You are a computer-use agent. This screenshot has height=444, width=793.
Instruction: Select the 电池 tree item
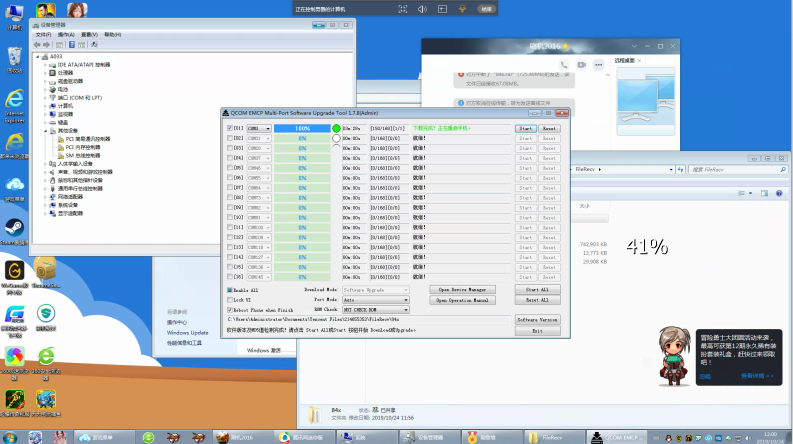[63, 90]
